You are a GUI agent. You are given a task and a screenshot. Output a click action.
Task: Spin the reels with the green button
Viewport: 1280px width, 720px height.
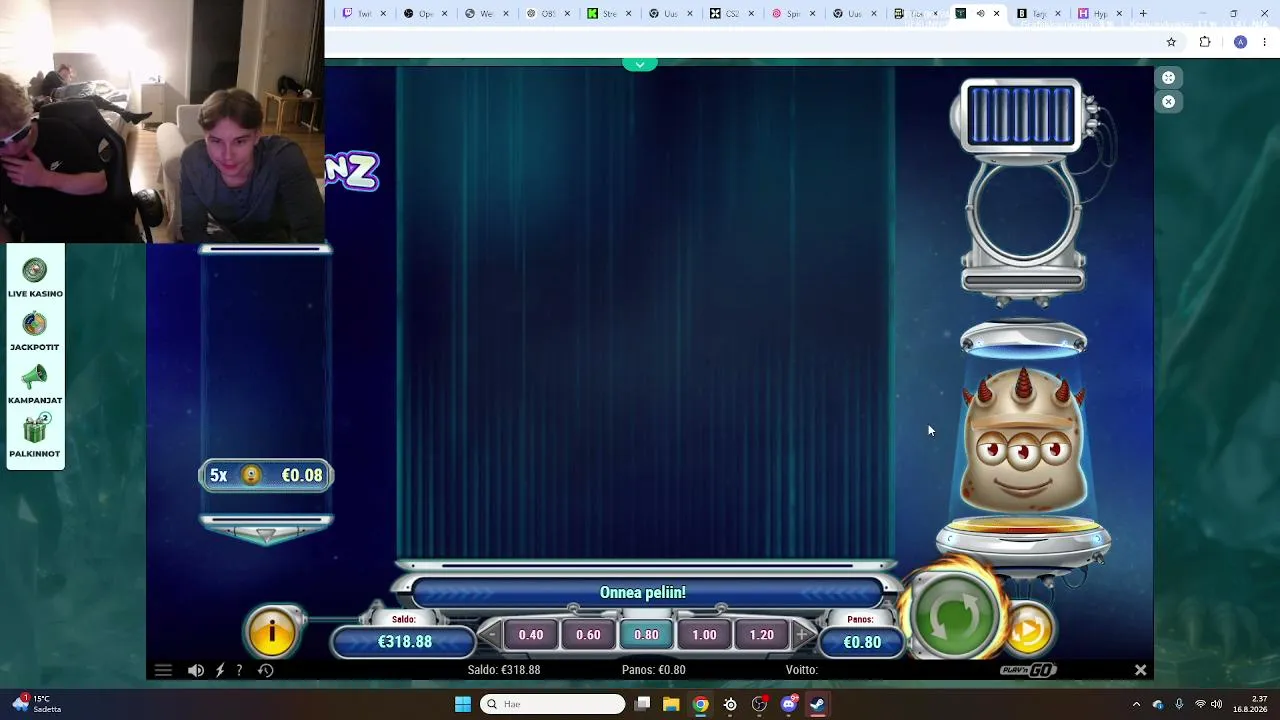coord(954,617)
